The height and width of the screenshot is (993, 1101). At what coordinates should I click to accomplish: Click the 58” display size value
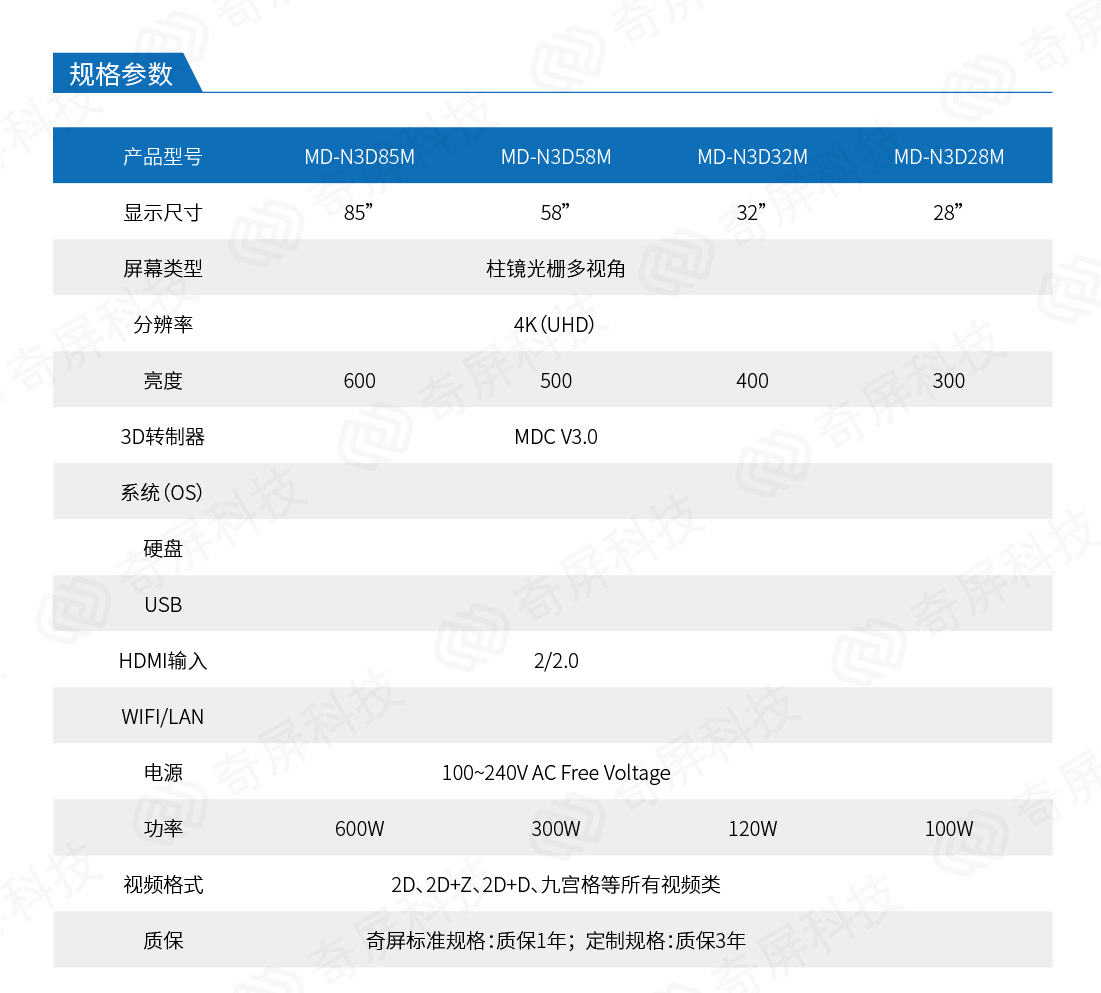[x=555, y=212]
